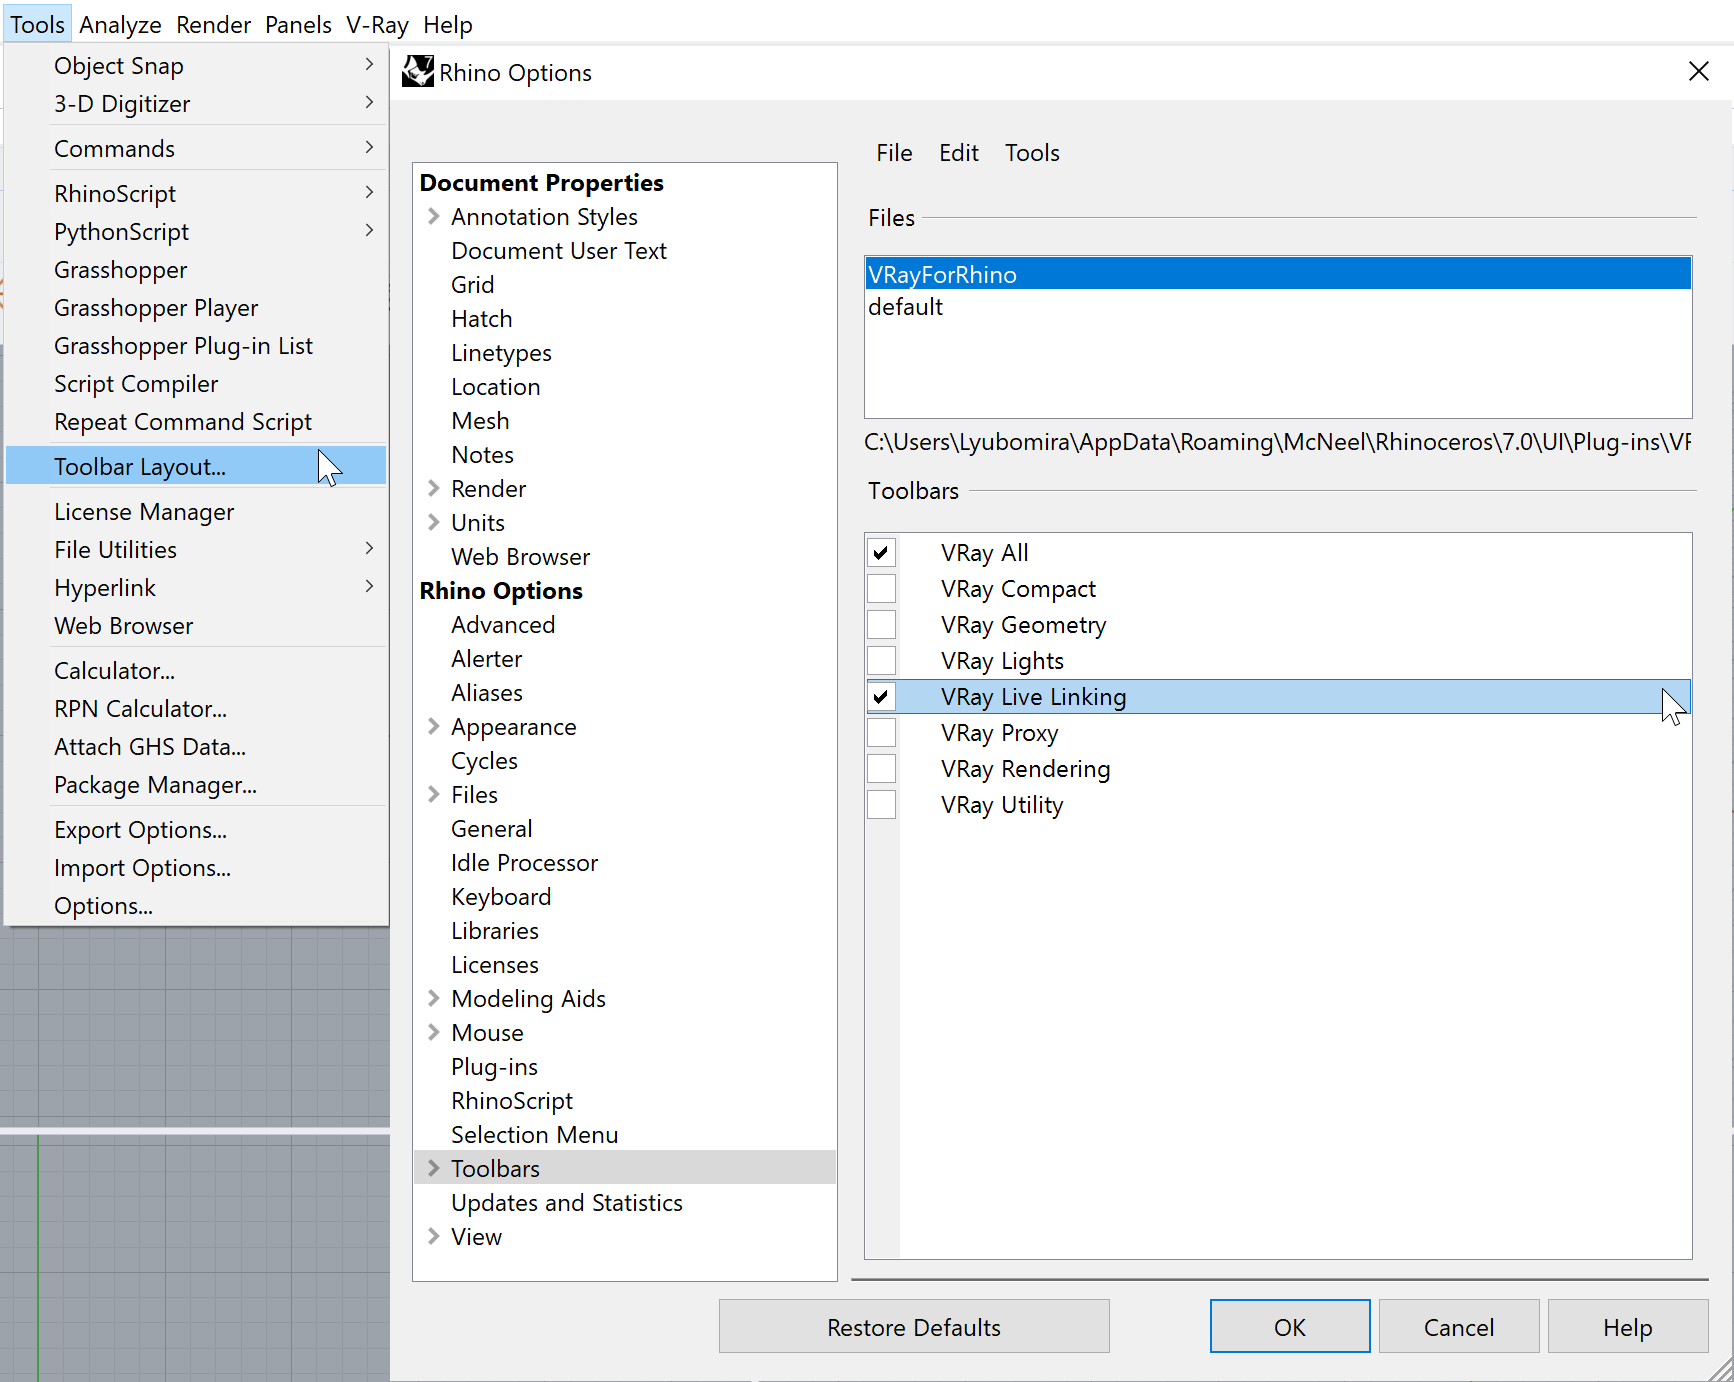The width and height of the screenshot is (1734, 1382).
Task: Enable the VRay Utility toolbar checkbox
Action: (x=881, y=805)
